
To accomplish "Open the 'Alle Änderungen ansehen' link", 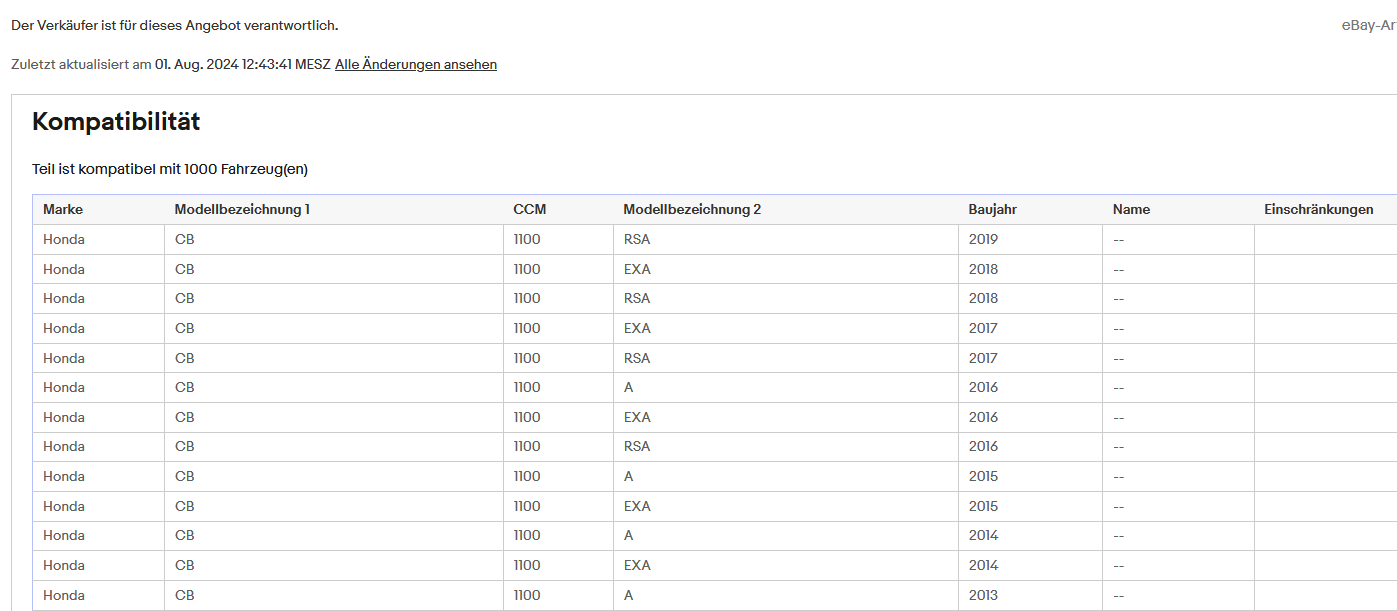I will pos(415,65).
